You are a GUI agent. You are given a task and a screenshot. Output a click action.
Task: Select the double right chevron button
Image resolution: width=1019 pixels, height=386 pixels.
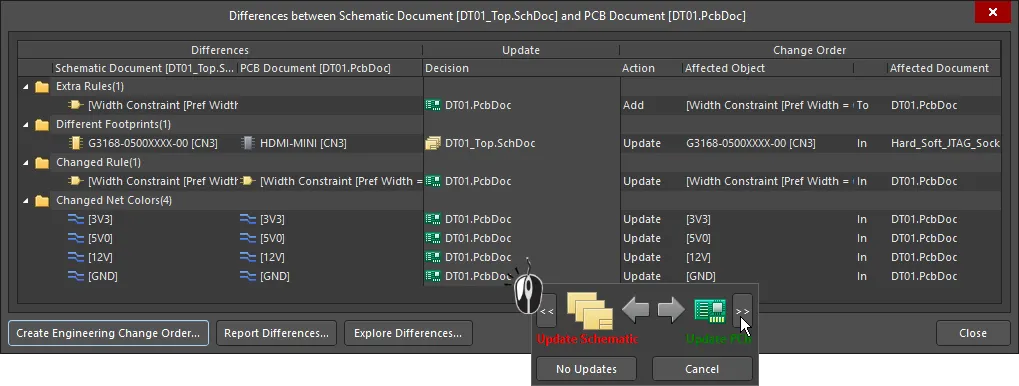tap(742, 311)
